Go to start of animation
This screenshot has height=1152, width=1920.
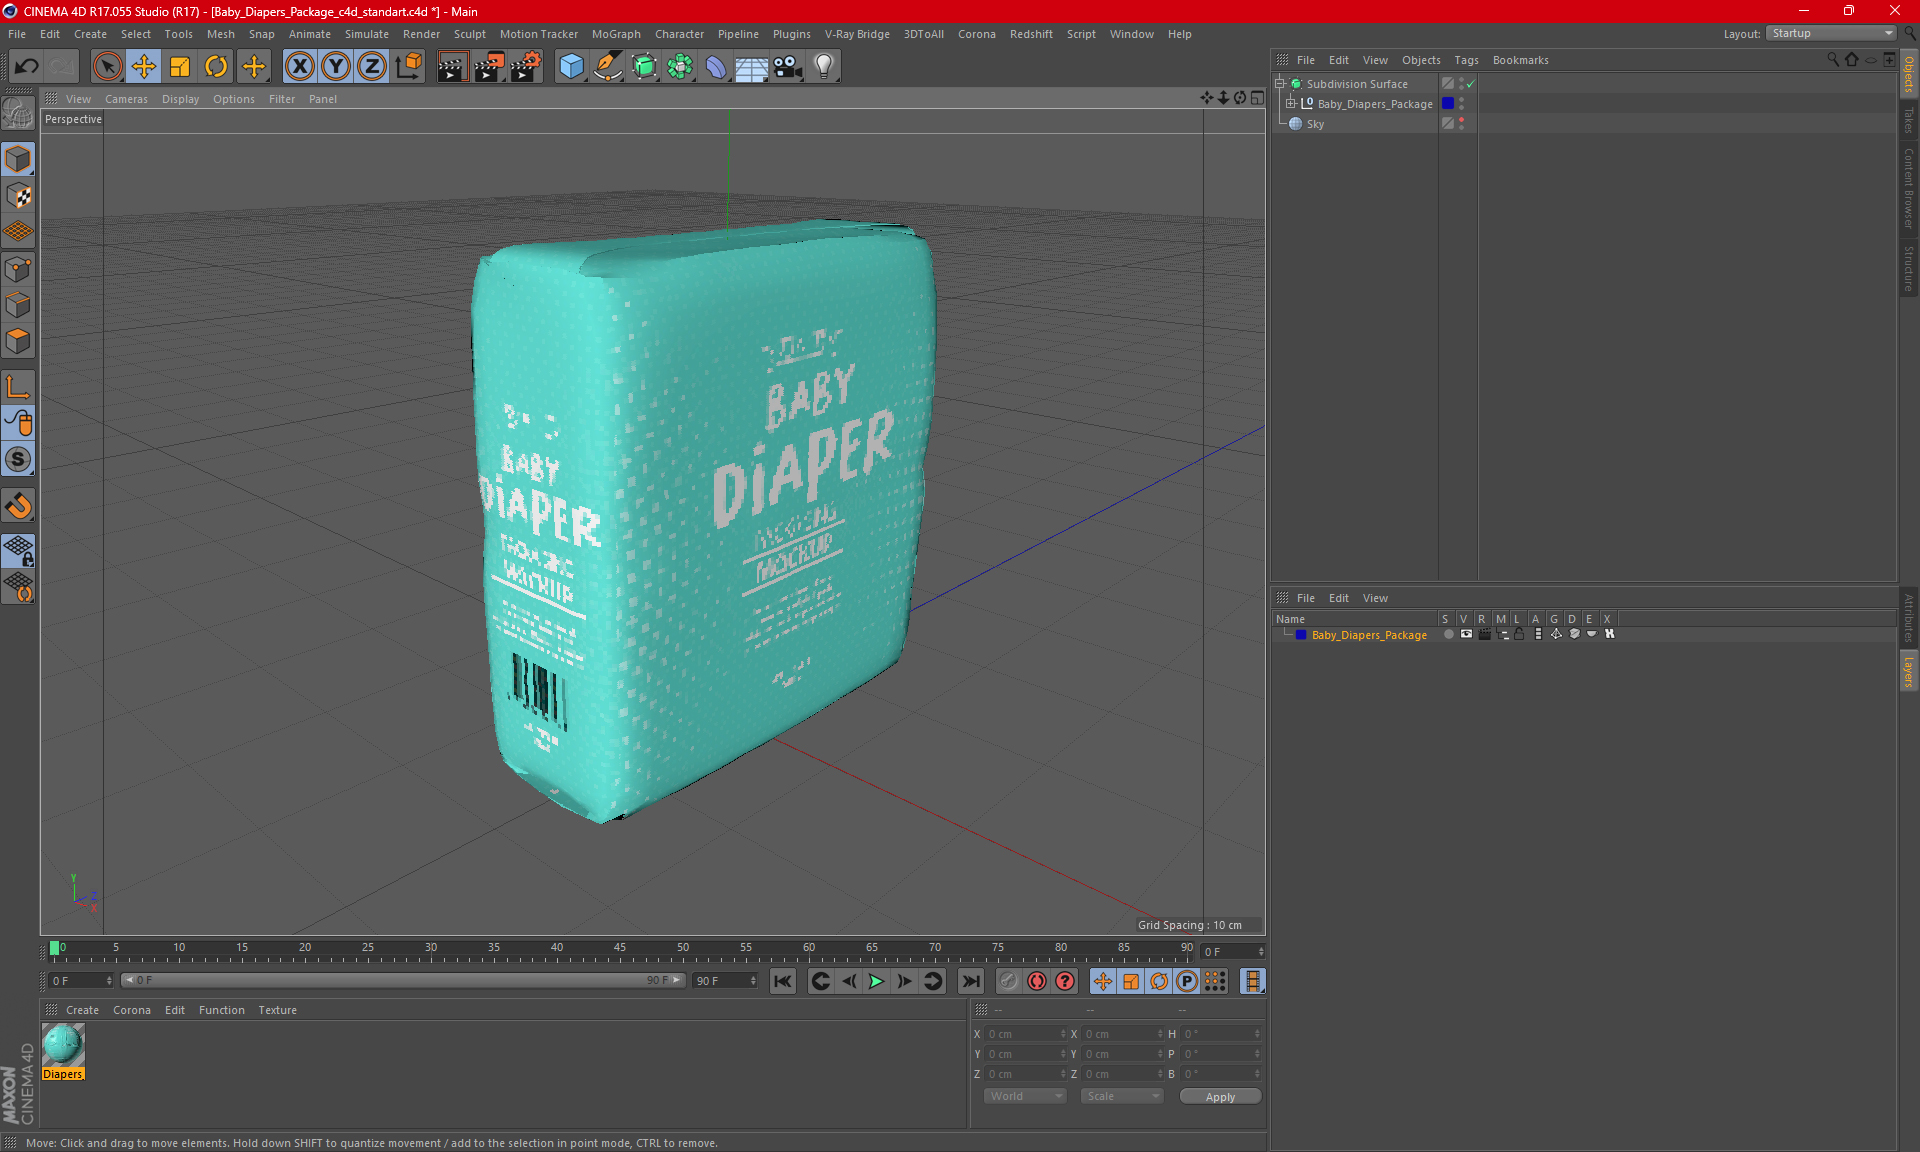point(782,981)
